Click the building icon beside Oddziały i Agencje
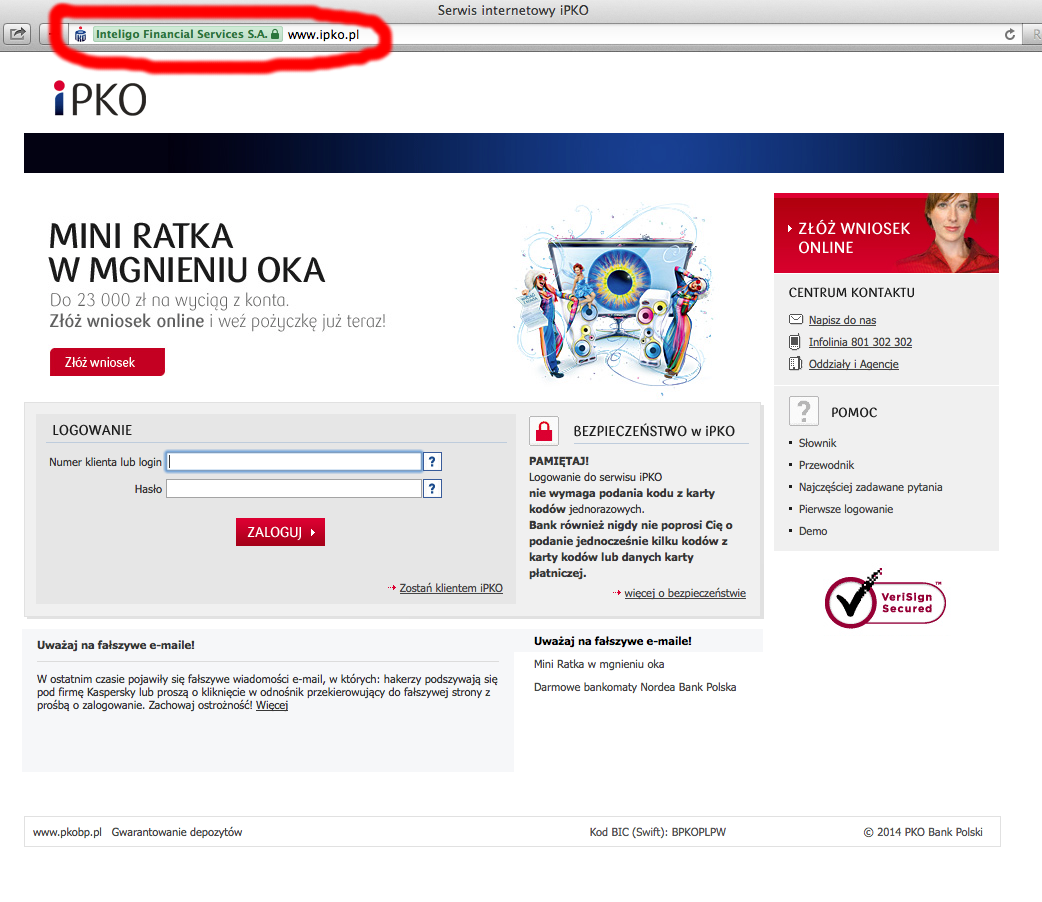 pyautogui.click(x=795, y=364)
